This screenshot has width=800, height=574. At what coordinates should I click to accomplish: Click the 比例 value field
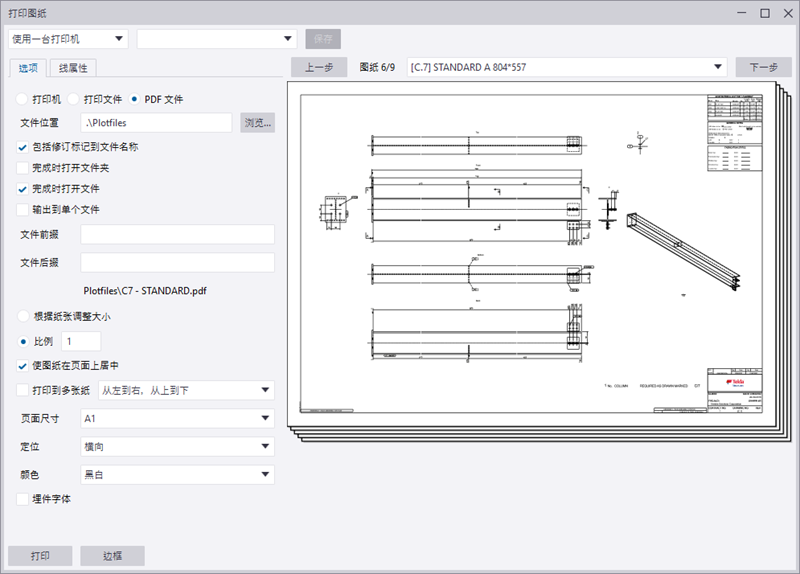(81, 341)
